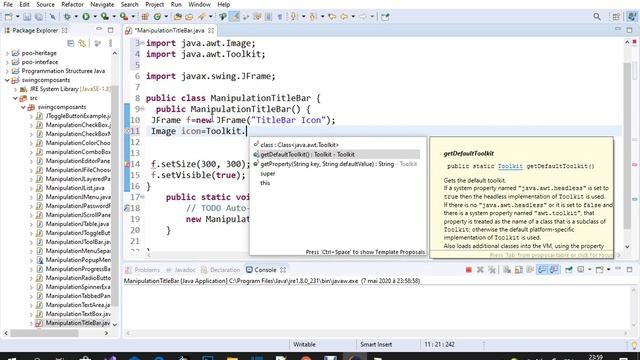Viewport: 640px width, 360px height.
Task: Open the Open Perspective icon
Action: (616, 17)
